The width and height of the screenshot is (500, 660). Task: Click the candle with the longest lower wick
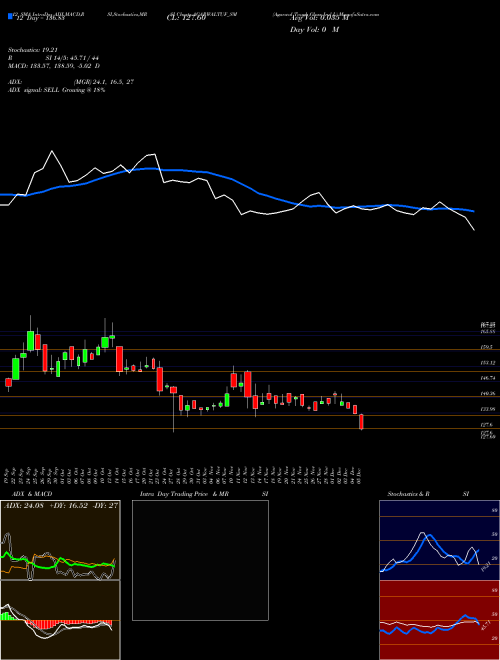pyautogui.click(x=173, y=409)
